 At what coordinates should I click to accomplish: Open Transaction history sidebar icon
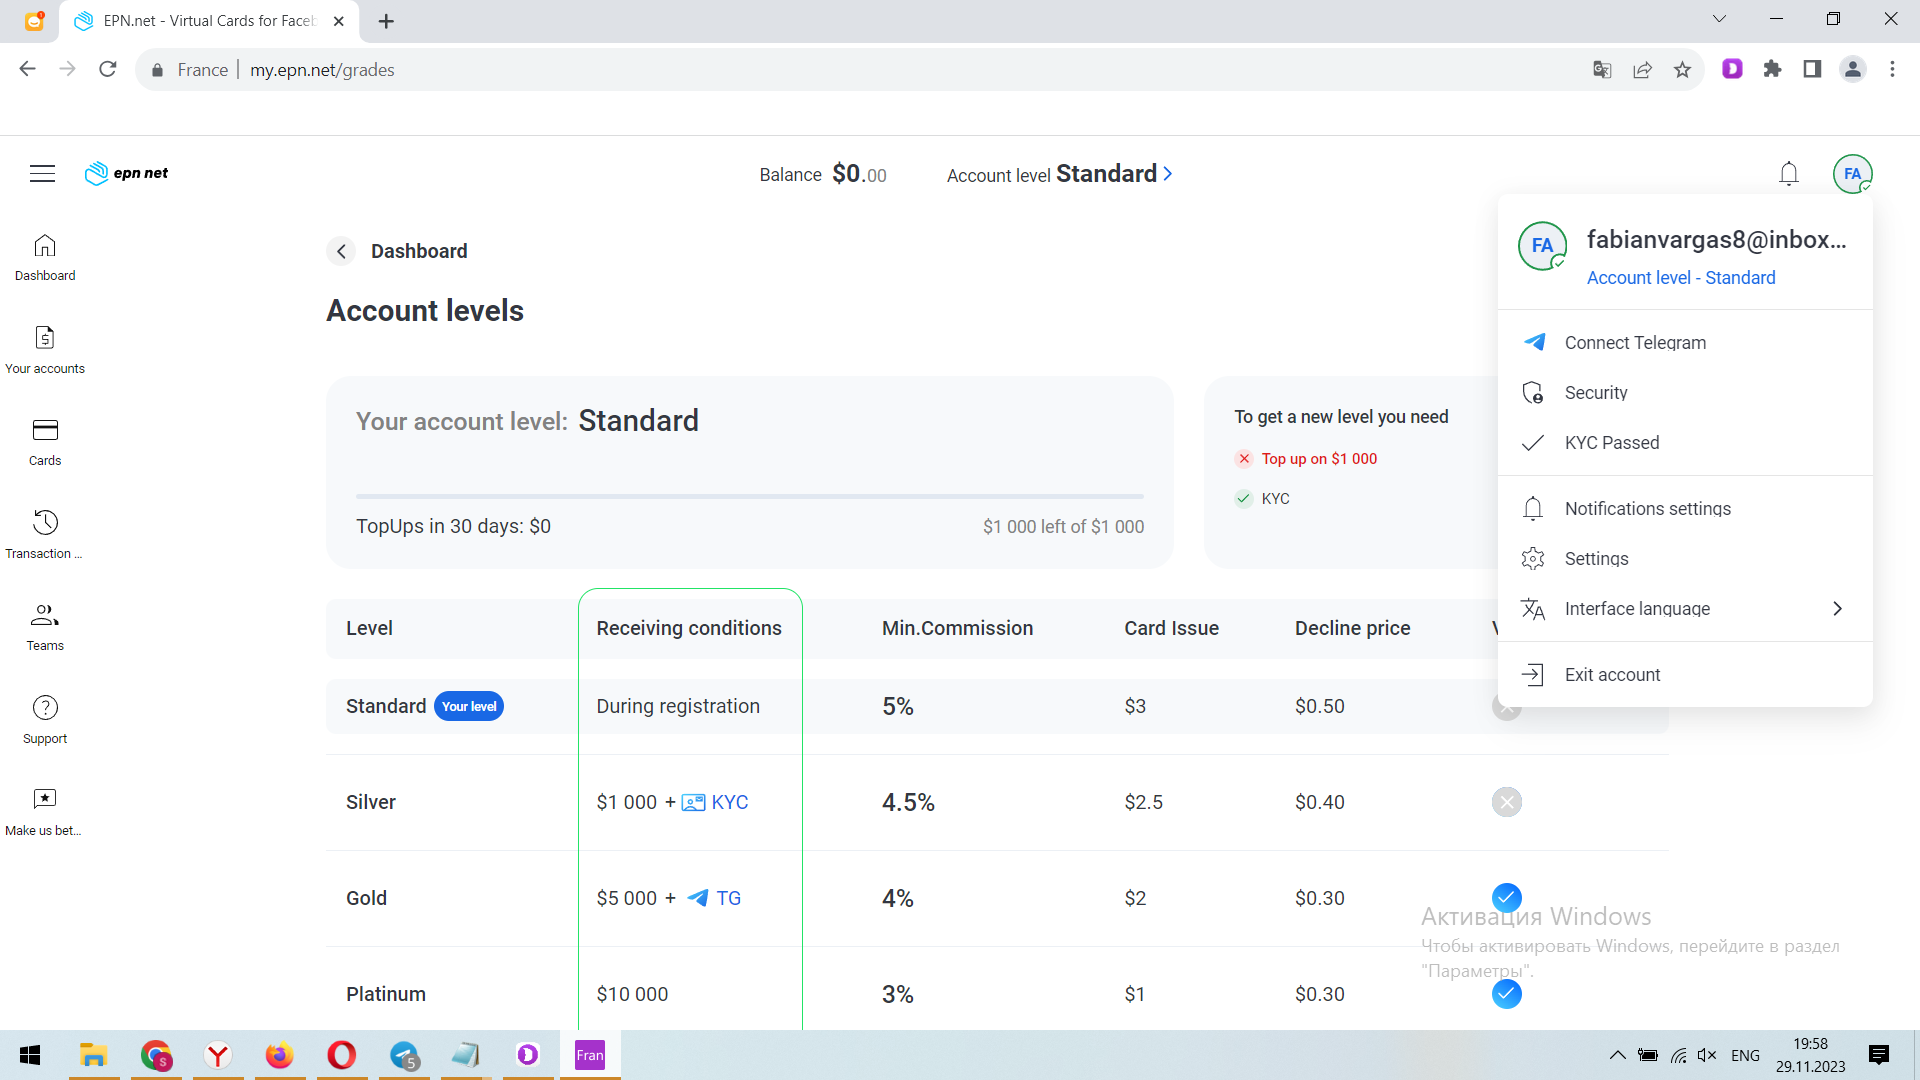45,534
